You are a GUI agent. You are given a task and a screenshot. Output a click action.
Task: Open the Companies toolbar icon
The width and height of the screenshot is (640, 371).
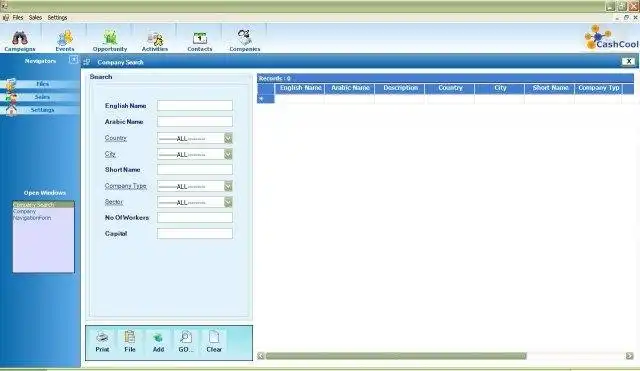tap(244, 40)
